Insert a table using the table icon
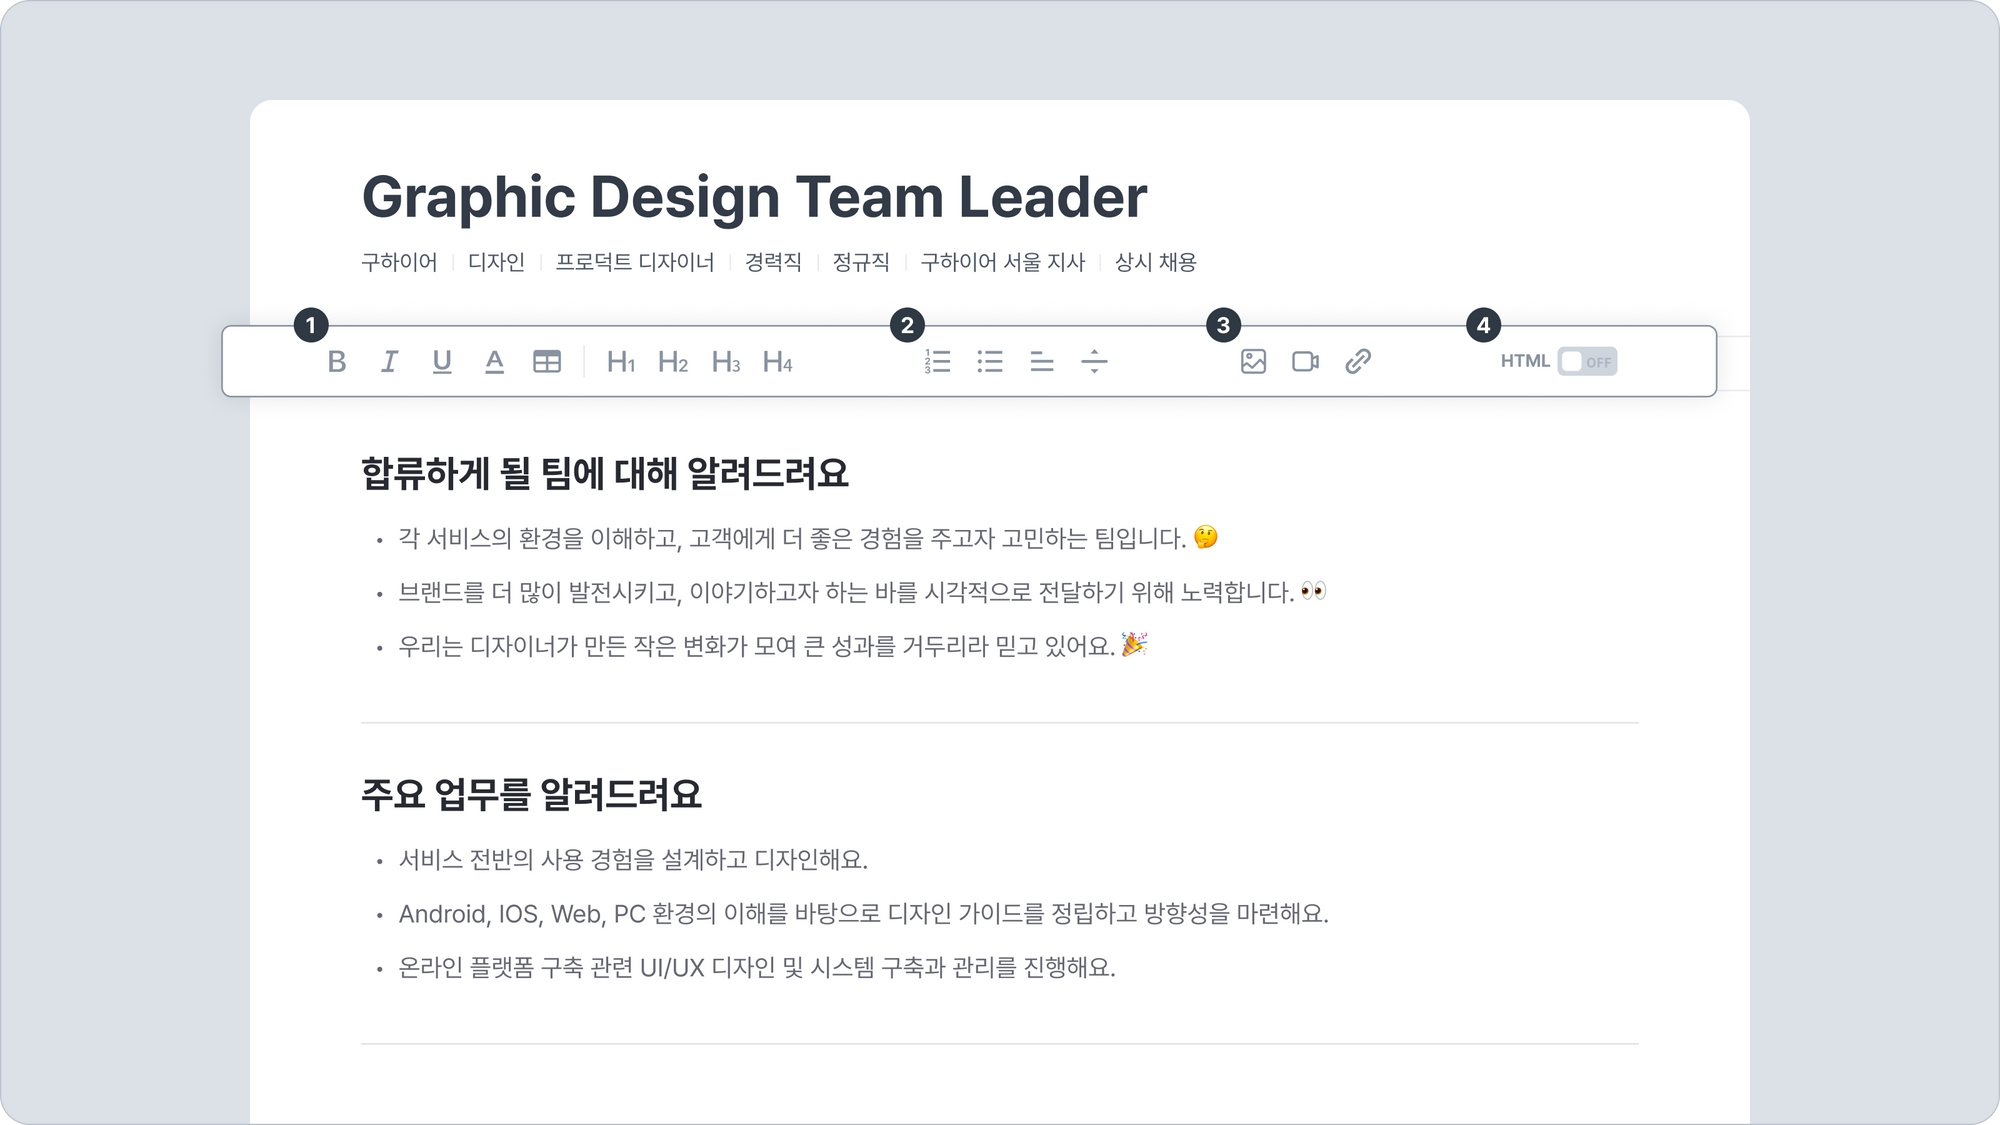The width and height of the screenshot is (2000, 1125). coord(547,362)
